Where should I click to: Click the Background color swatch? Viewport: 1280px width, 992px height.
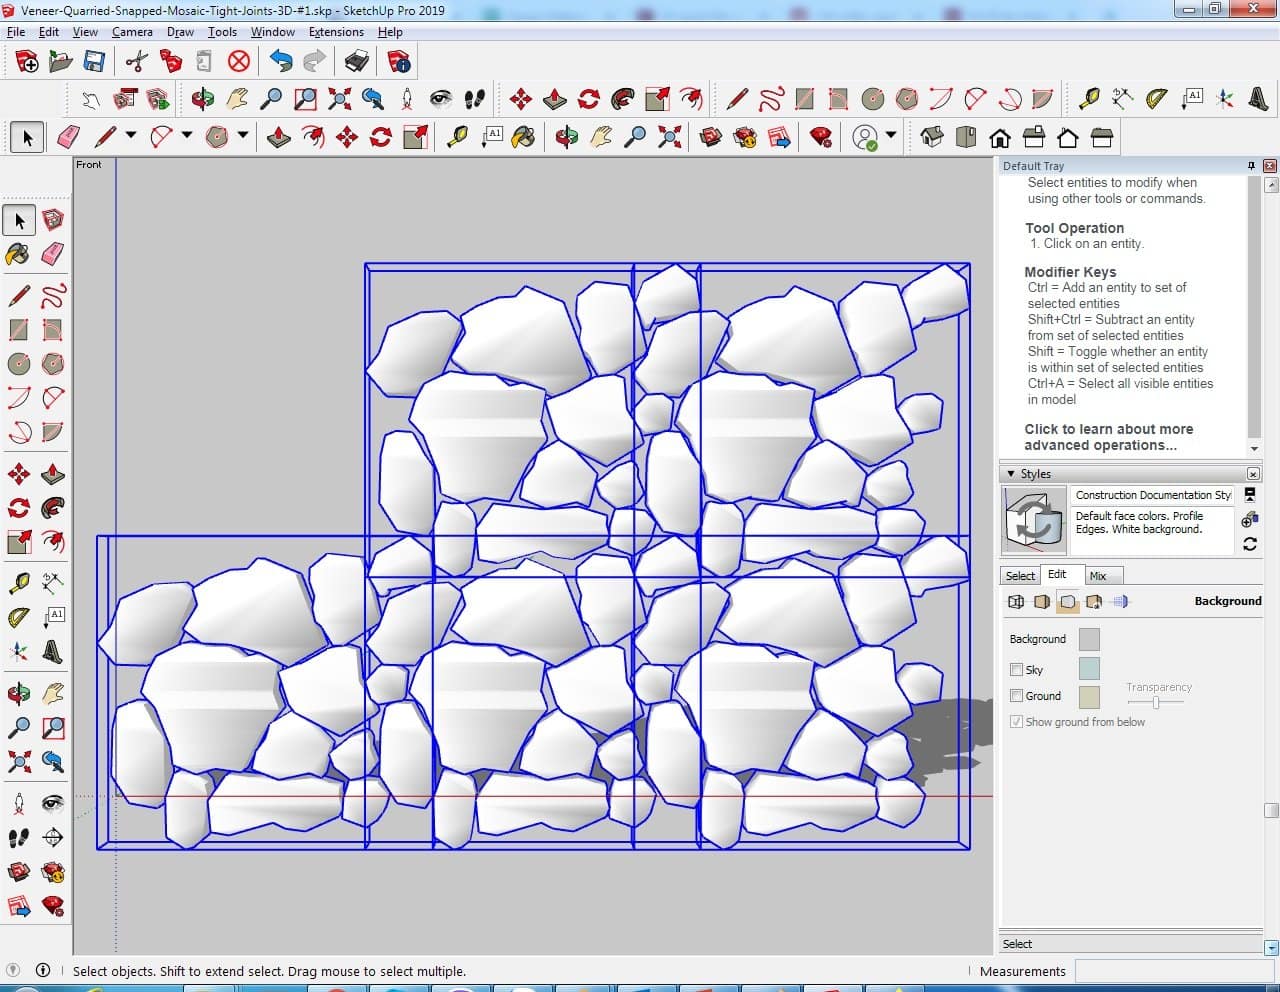(1089, 639)
